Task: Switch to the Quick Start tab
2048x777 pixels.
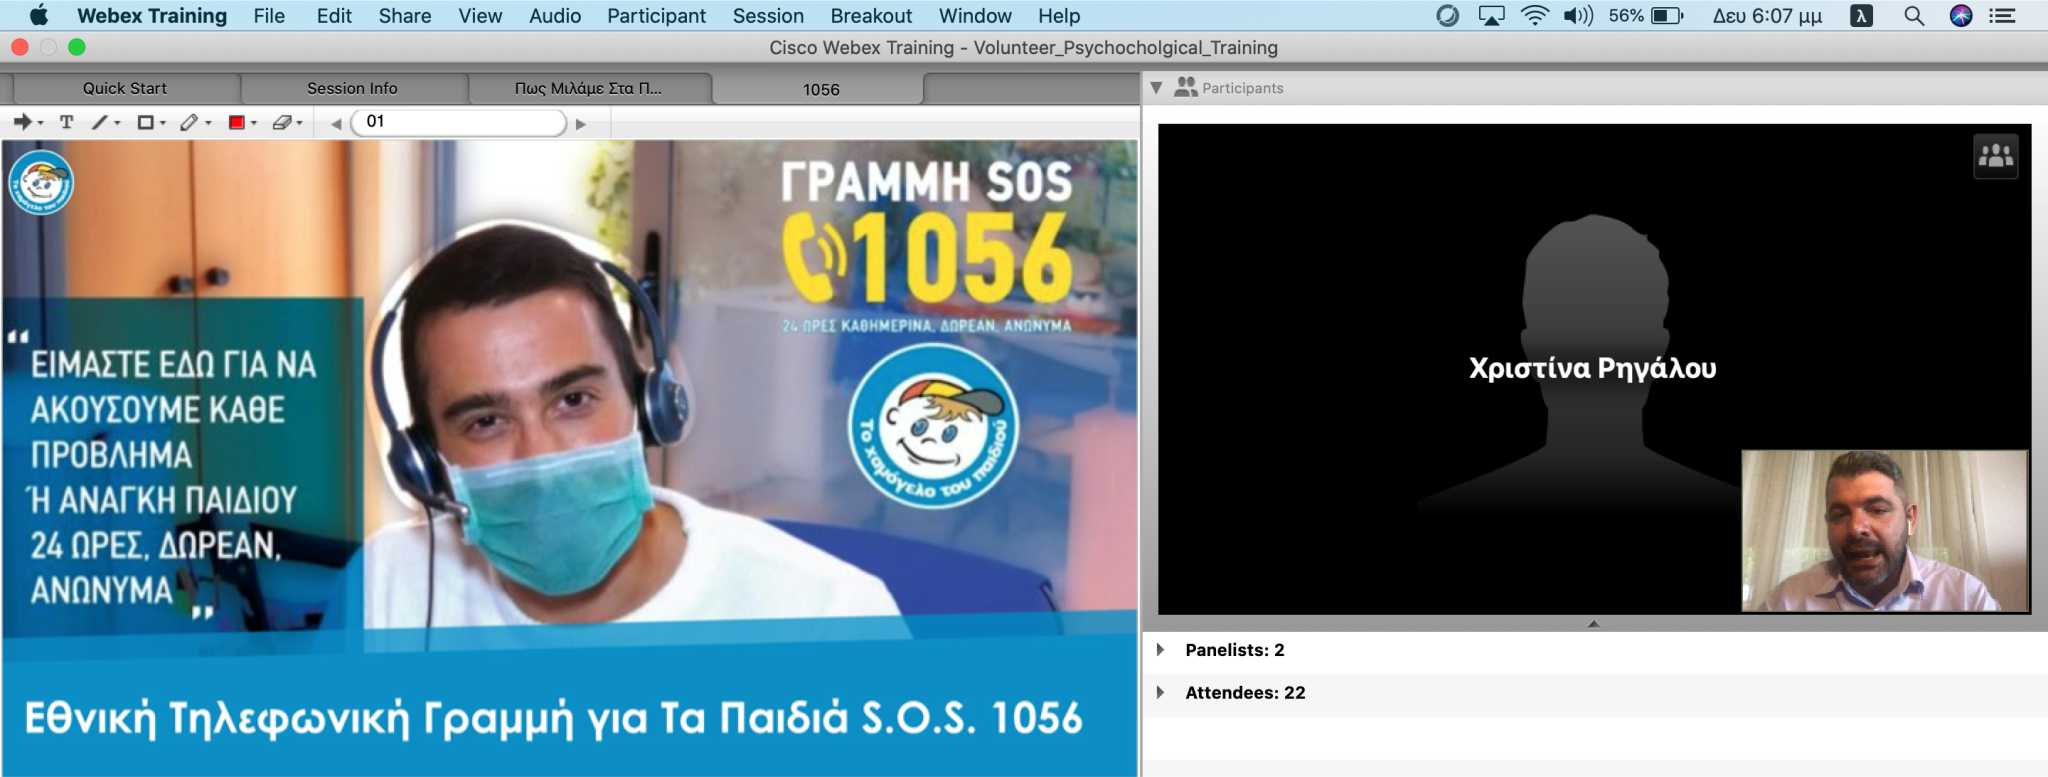Action: [x=125, y=88]
